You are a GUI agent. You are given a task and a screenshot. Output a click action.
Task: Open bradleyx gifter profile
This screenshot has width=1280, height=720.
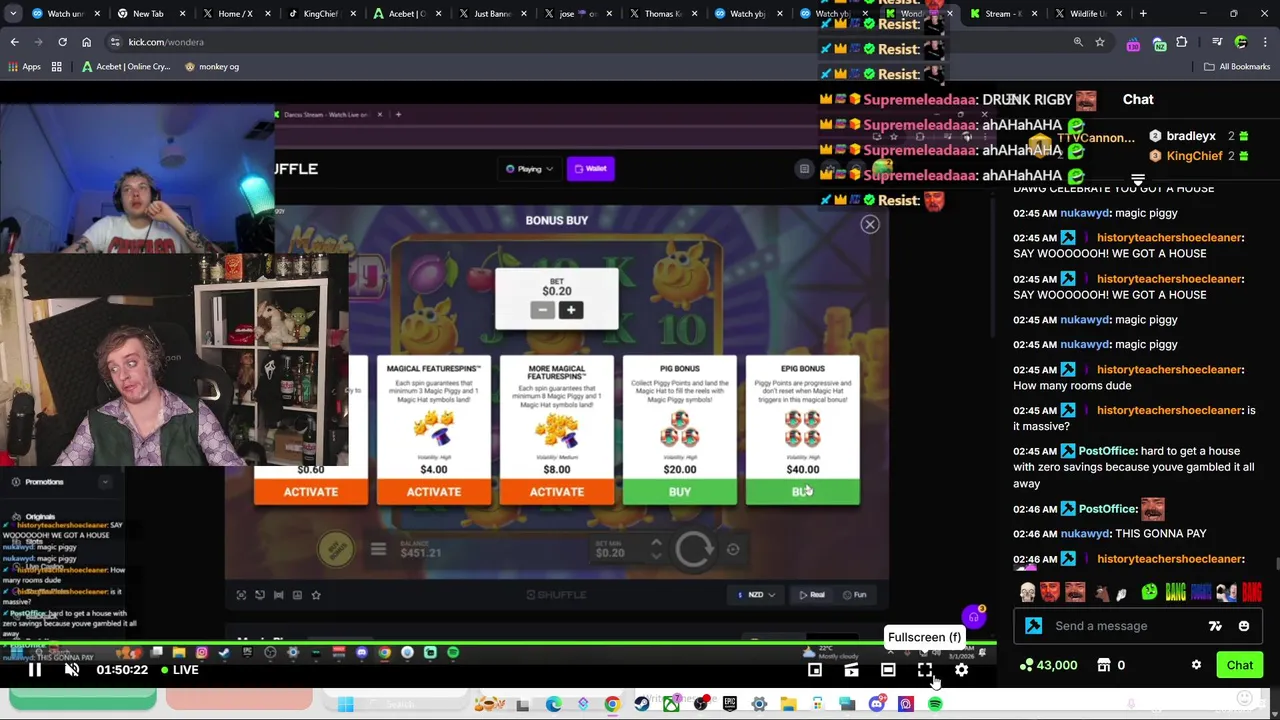pos(1190,136)
